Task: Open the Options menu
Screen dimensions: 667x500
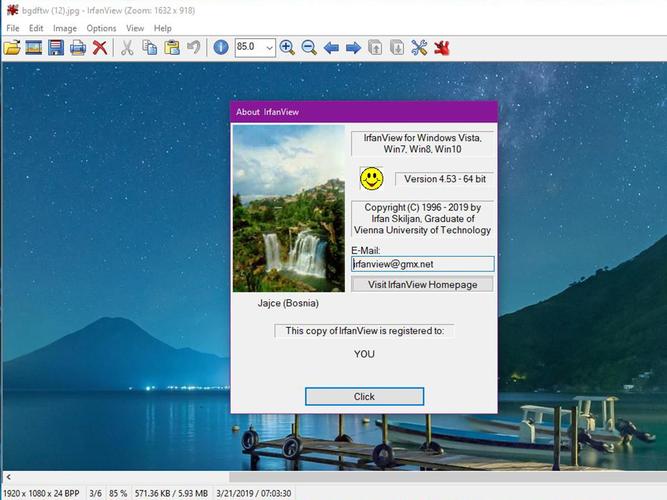Action: 101,28
